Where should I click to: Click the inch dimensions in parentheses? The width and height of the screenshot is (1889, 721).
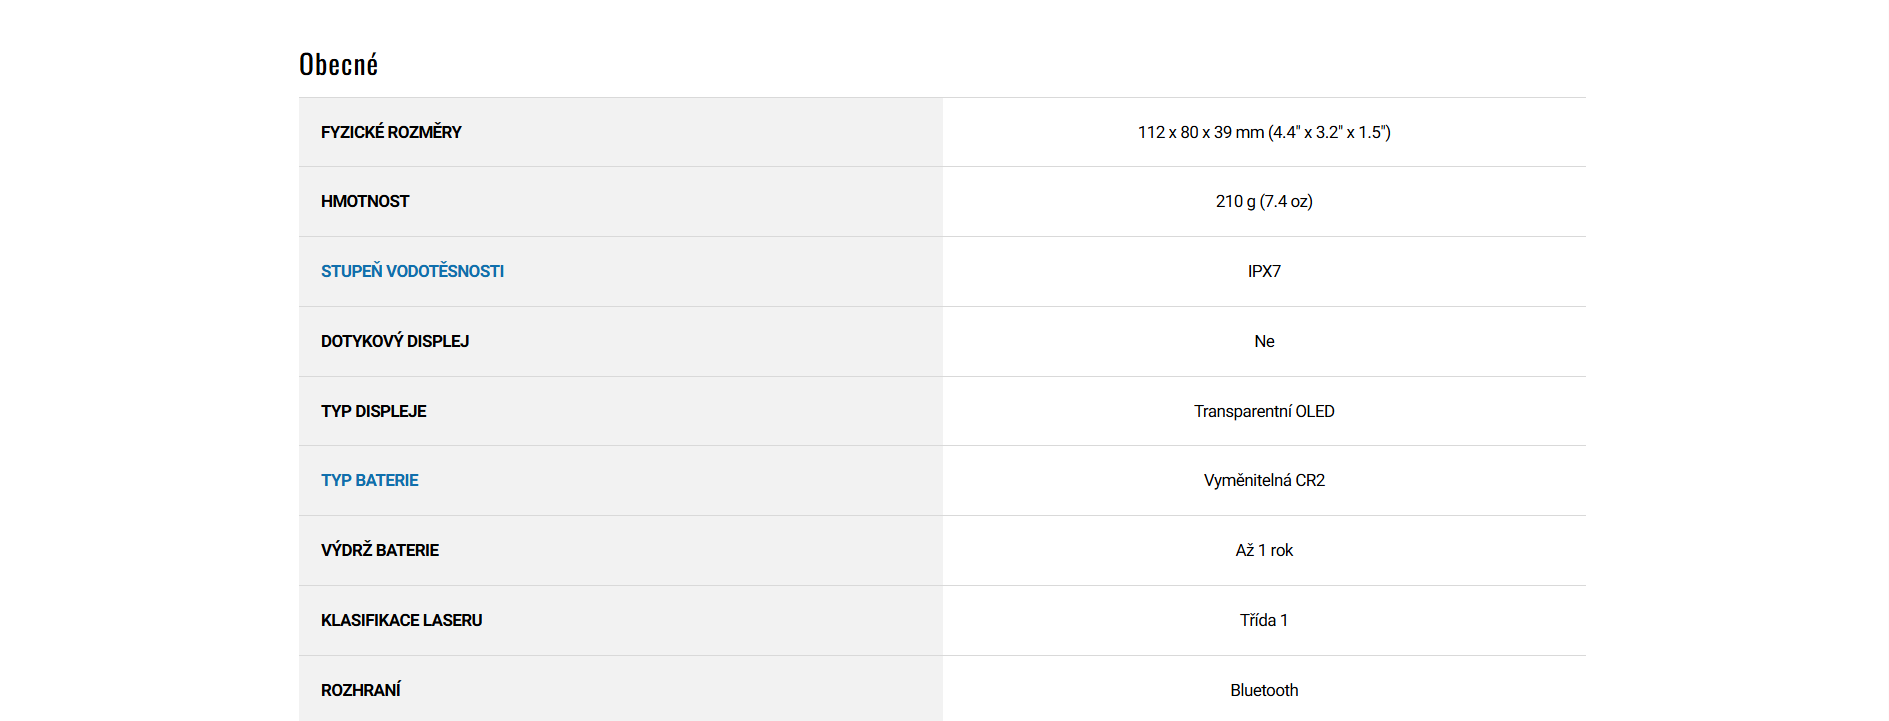click(1329, 132)
